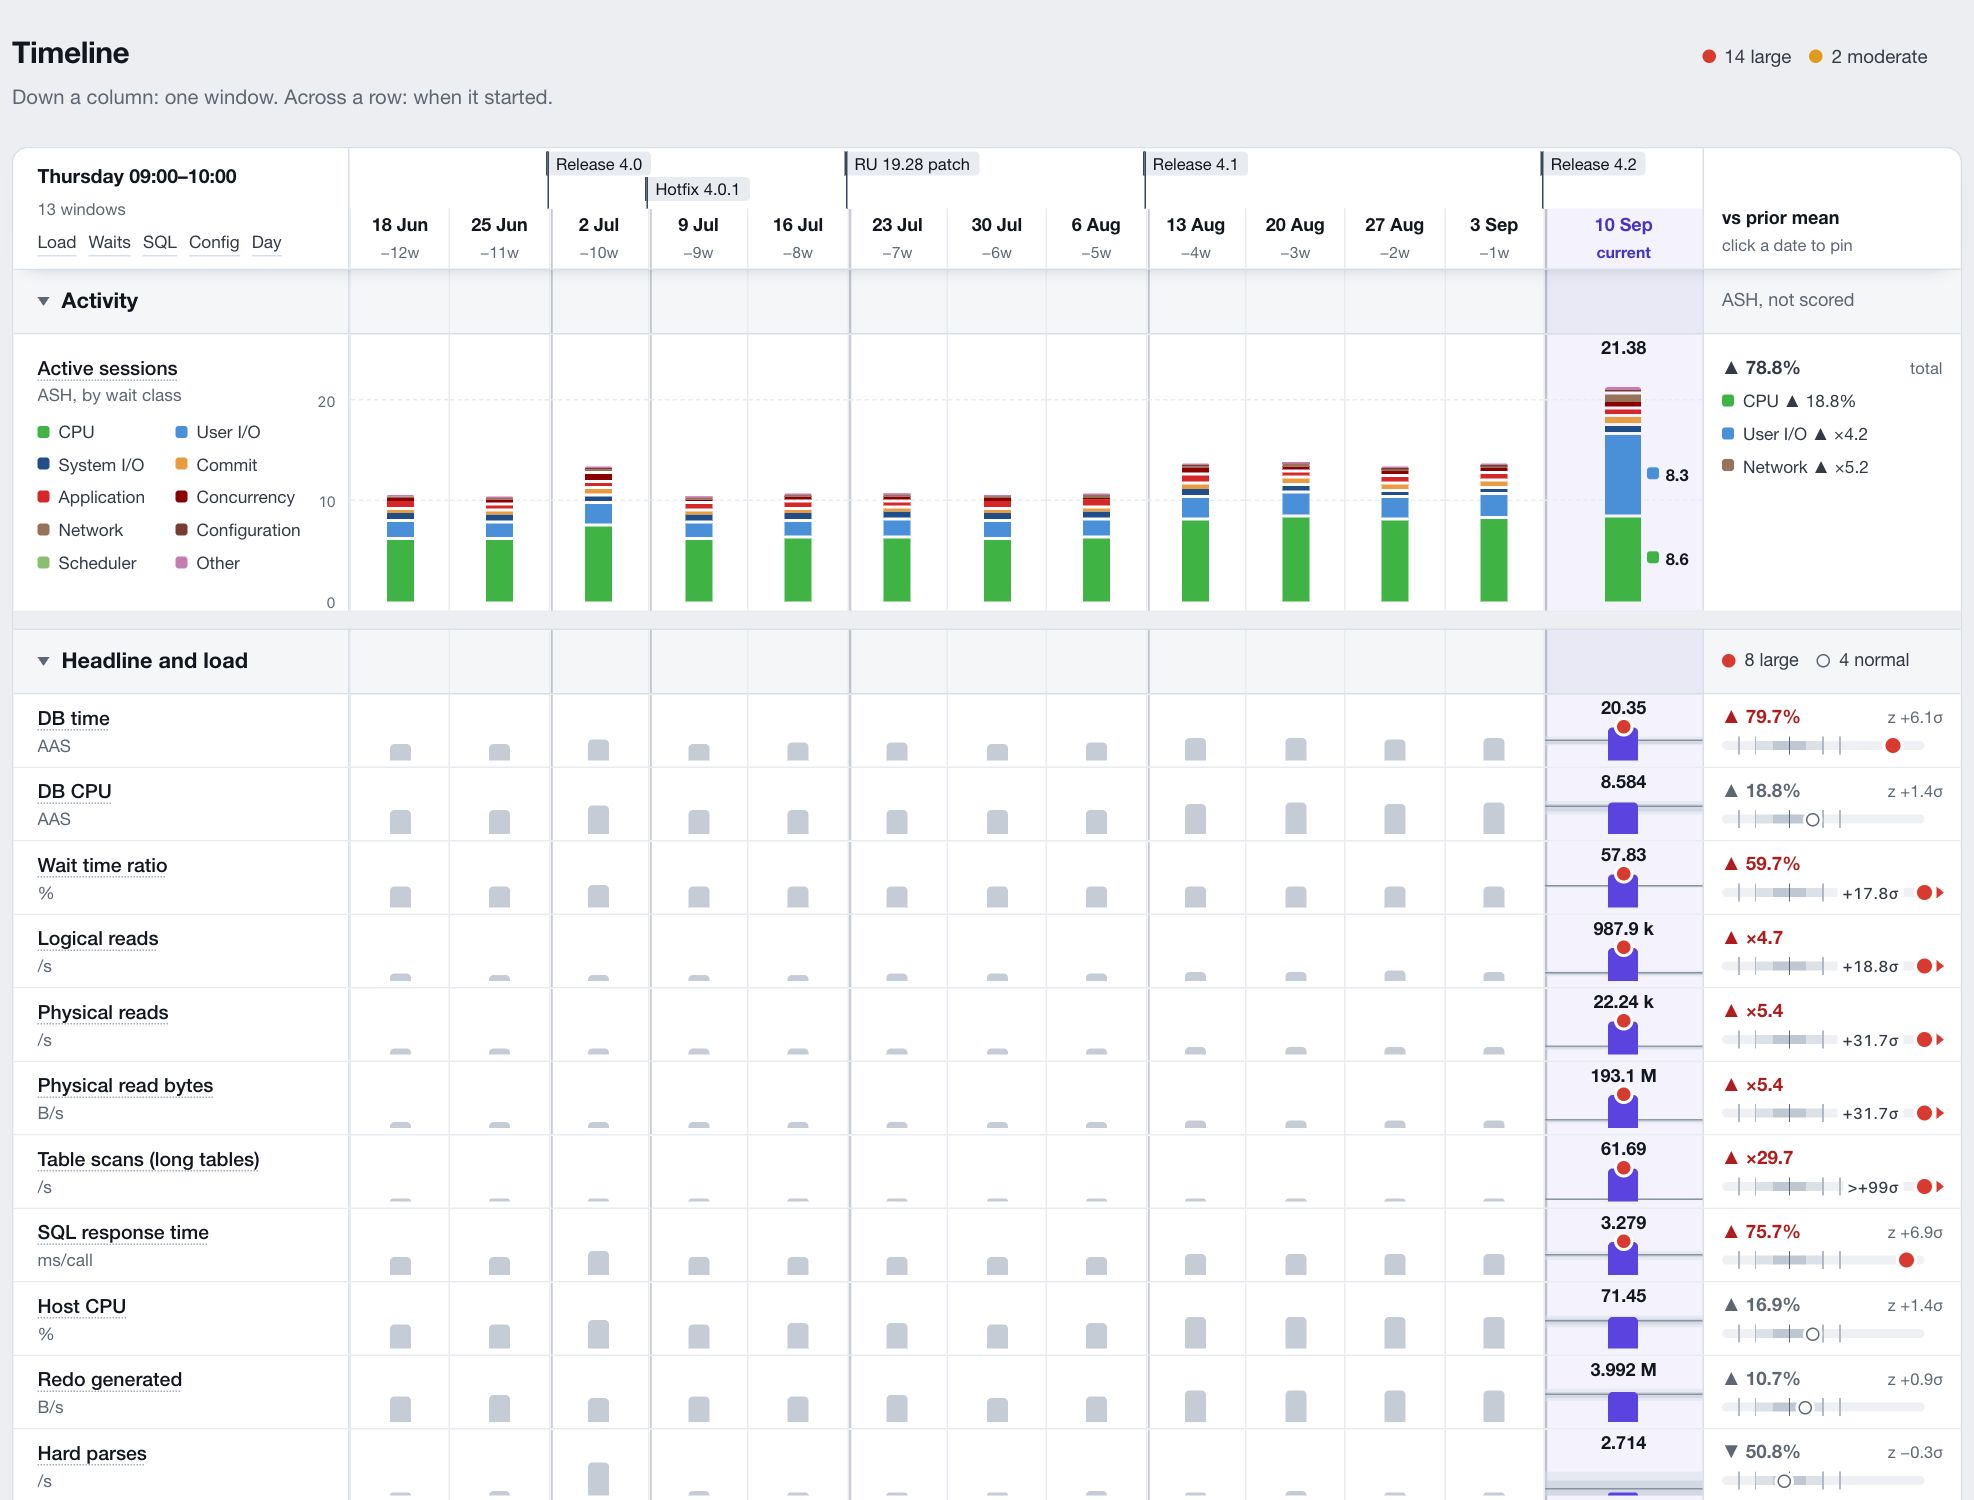
Task: Open the Hard parses metric
Action: pos(92,1453)
